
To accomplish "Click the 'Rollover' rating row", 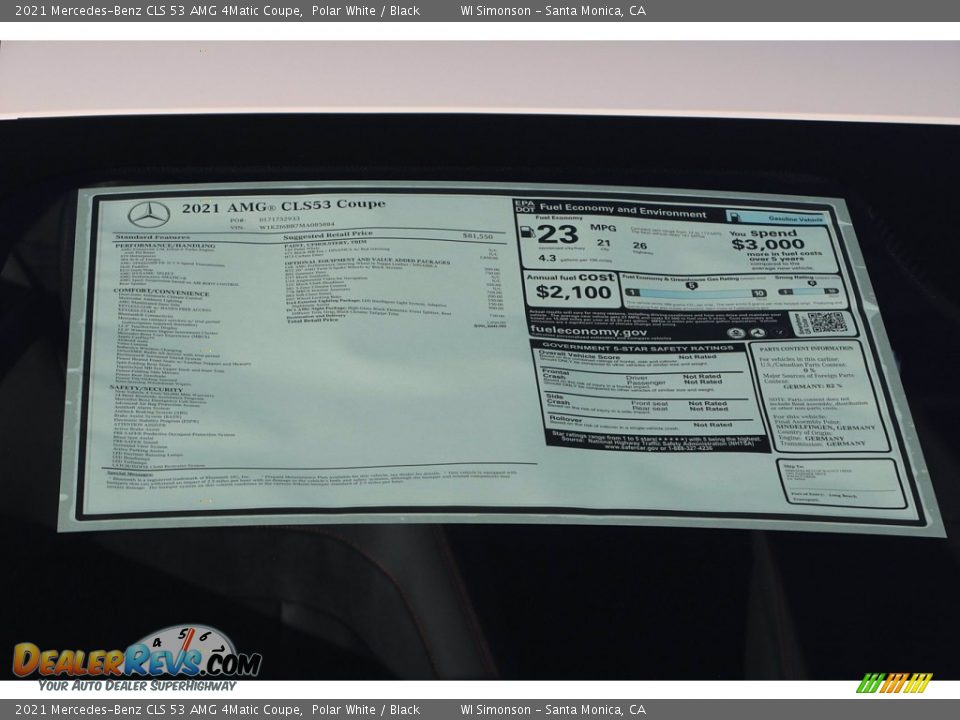I will pos(639,422).
